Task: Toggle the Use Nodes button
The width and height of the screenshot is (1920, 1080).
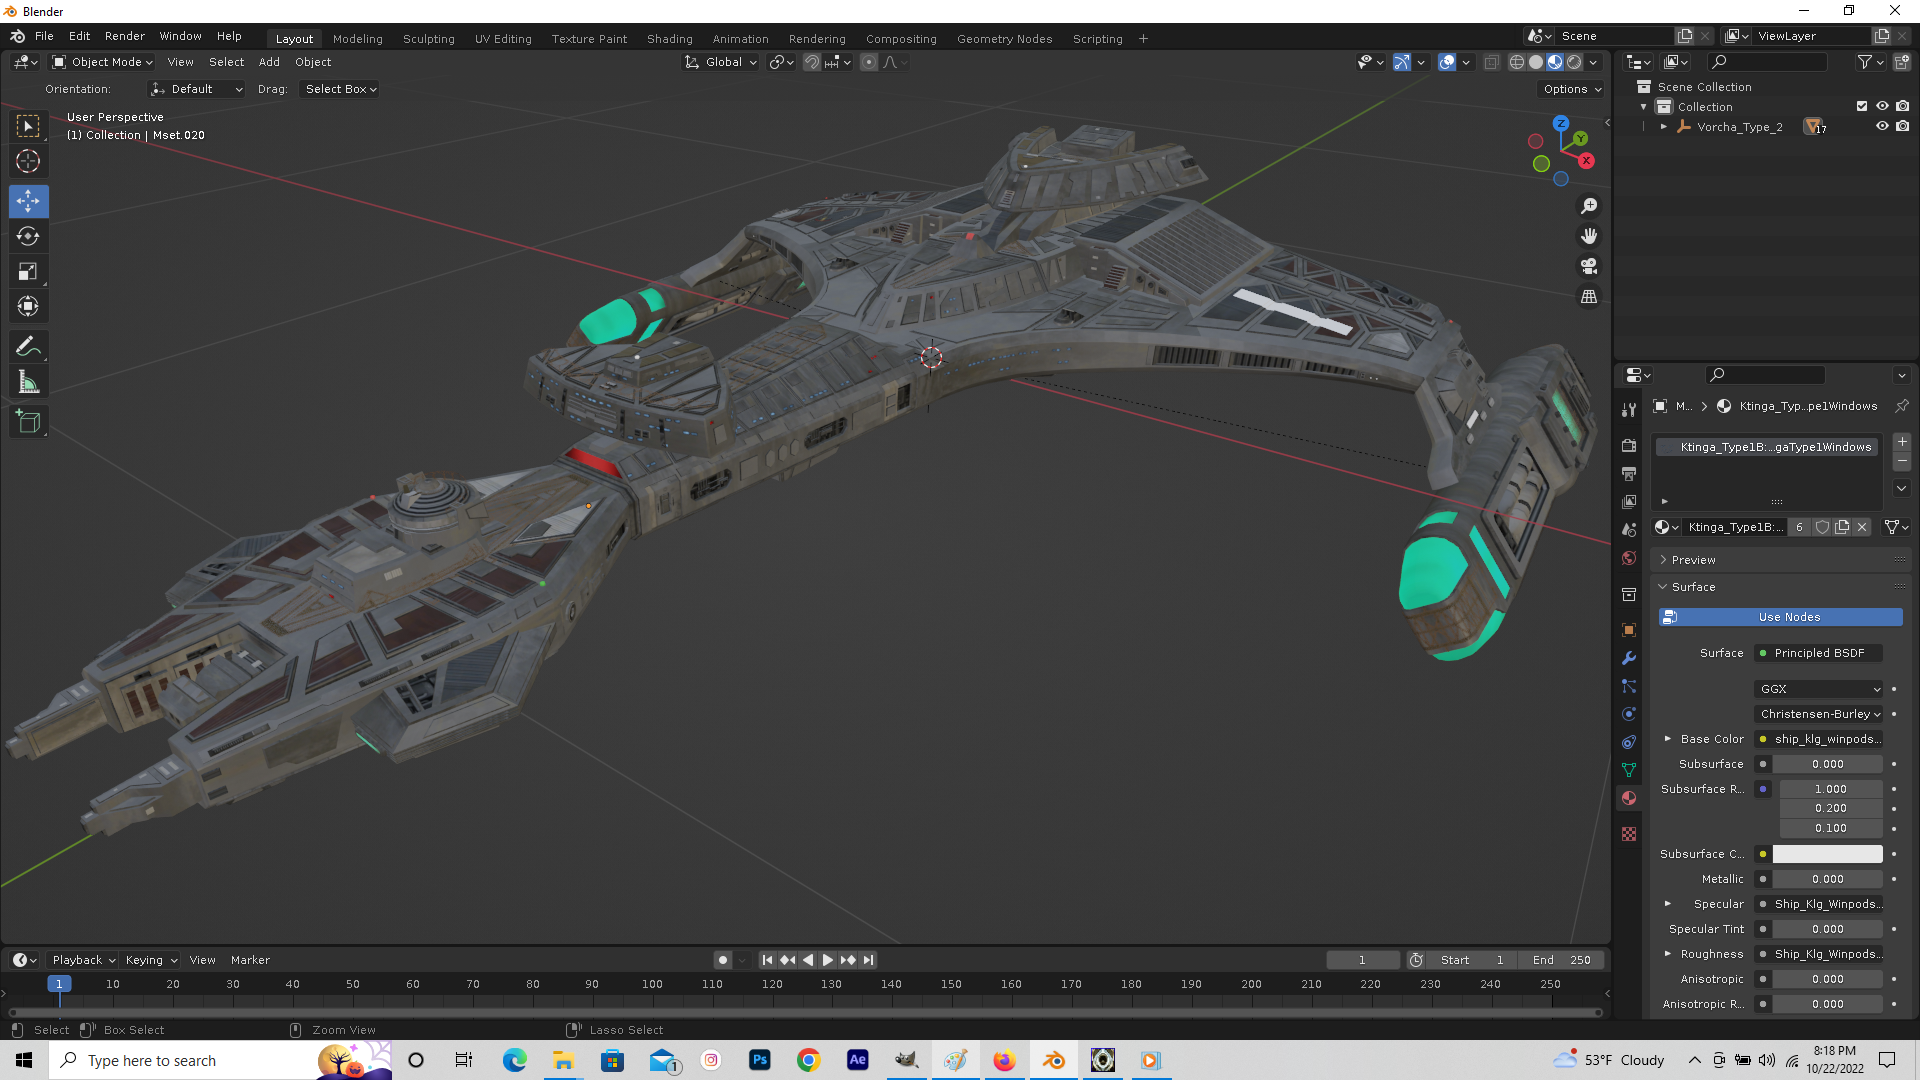Action: click(1780, 617)
